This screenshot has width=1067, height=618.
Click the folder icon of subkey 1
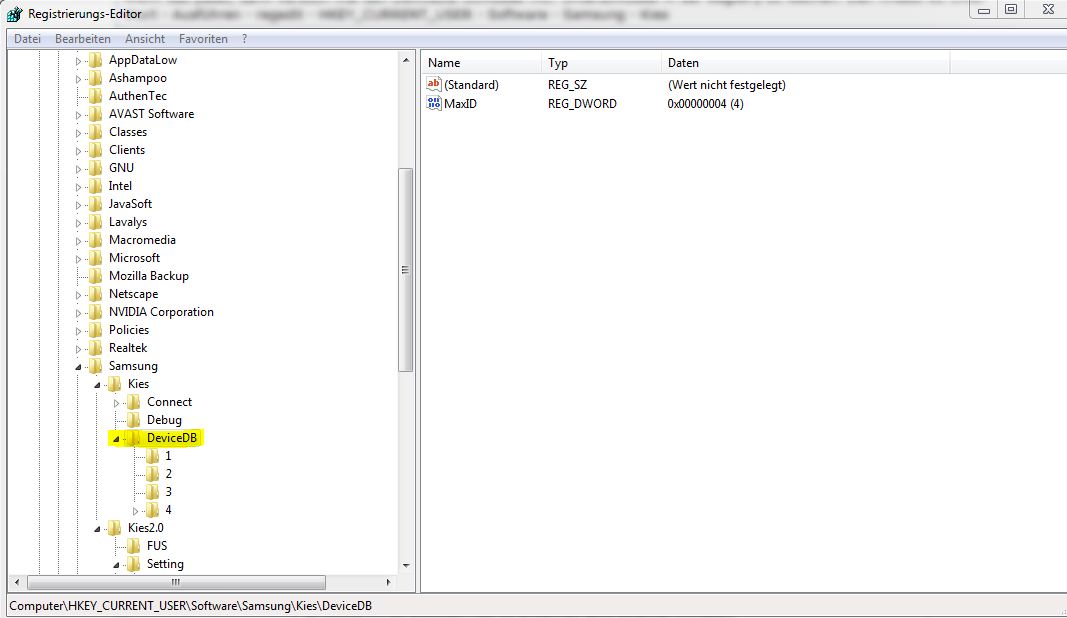153,456
